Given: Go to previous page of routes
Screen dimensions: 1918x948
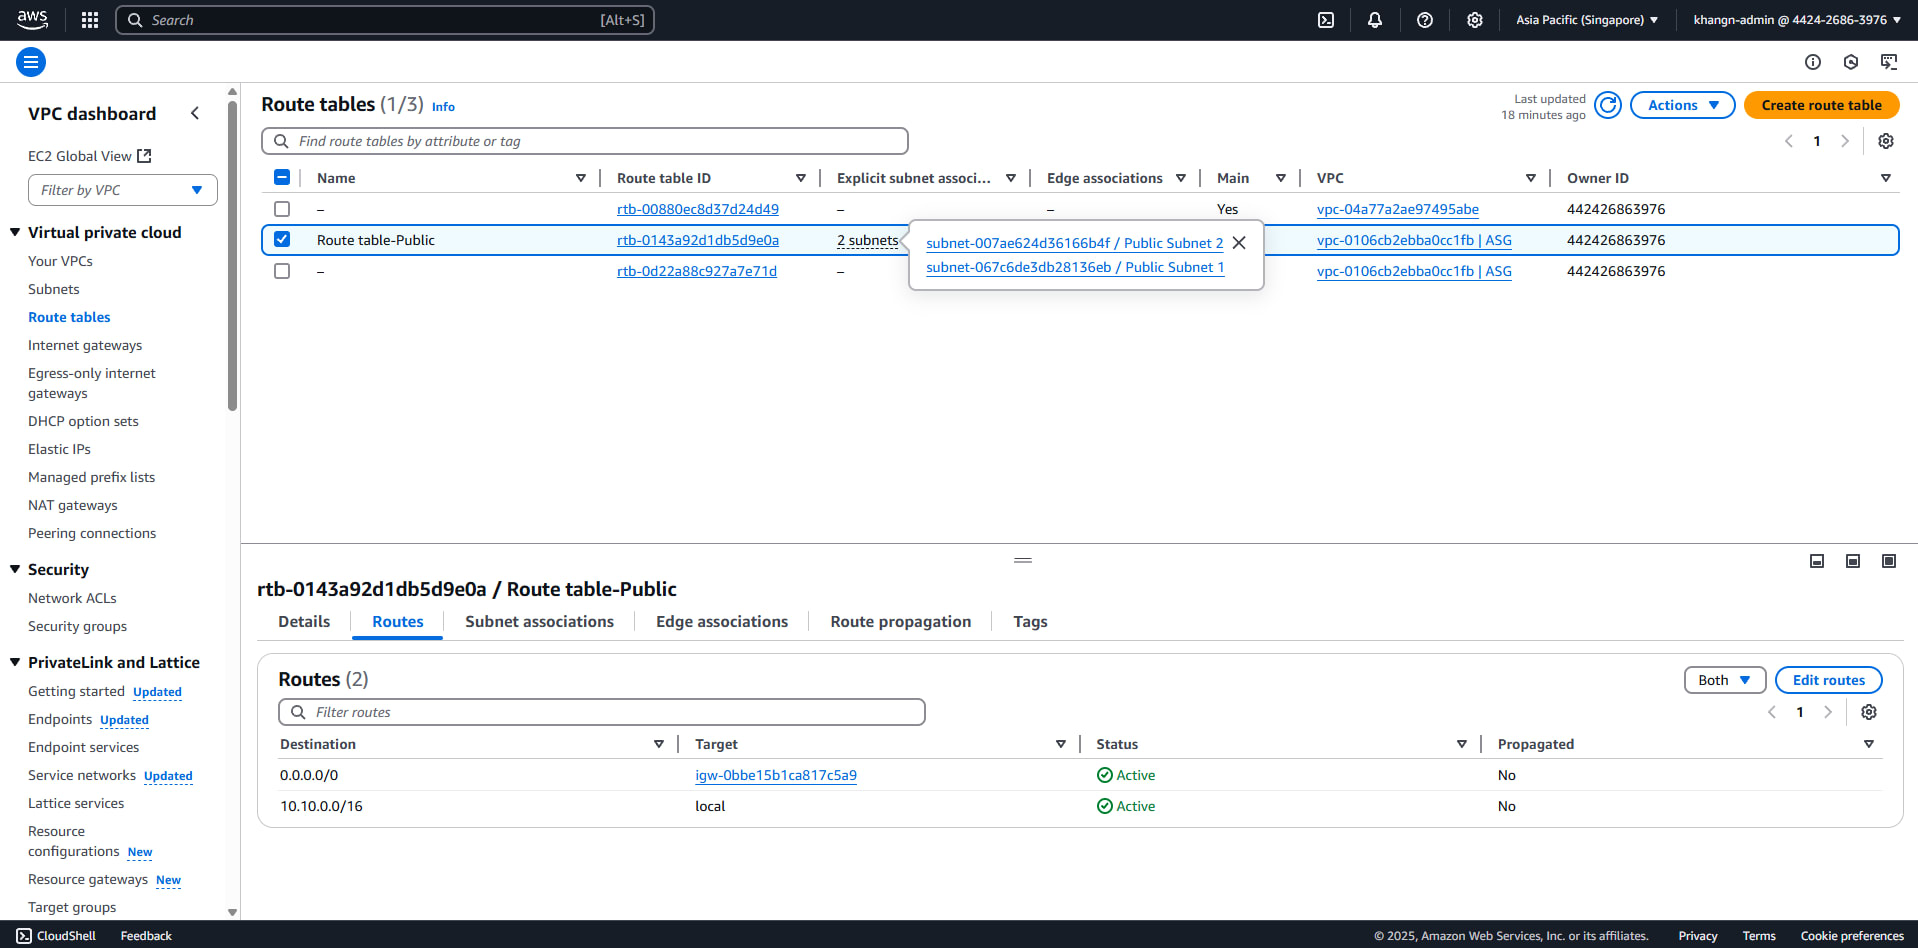Looking at the screenshot, I should pyautogui.click(x=1772, y=712).
